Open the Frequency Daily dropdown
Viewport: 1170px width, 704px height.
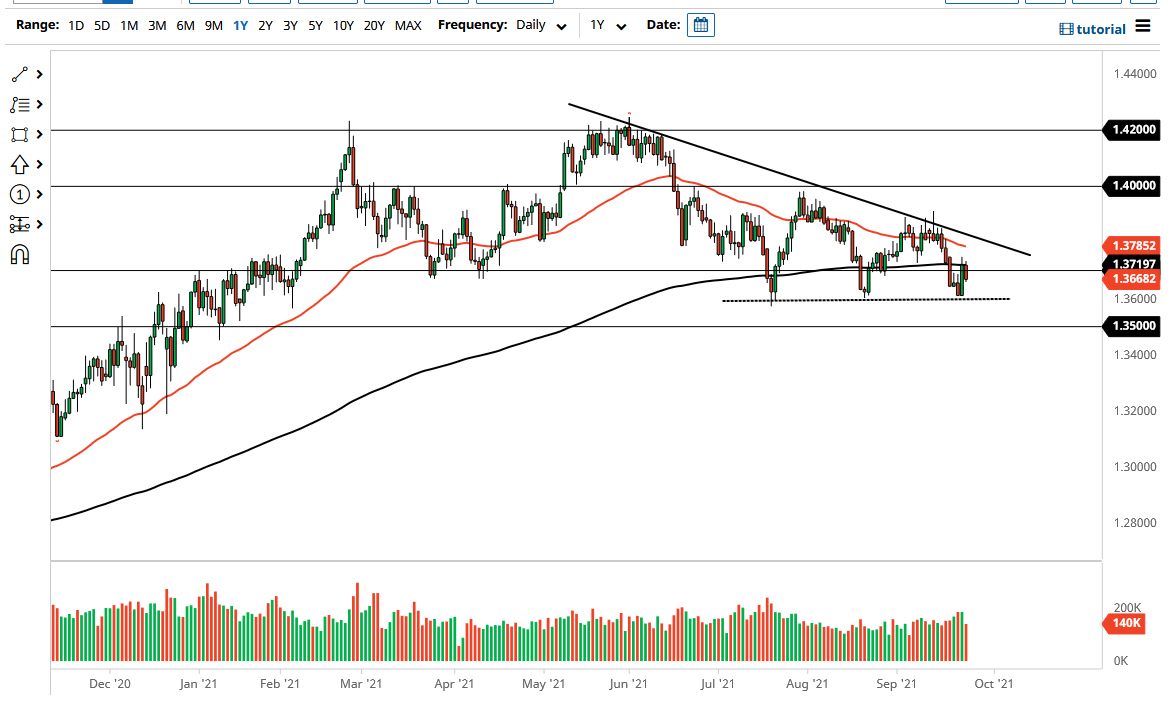pos(541,25)
